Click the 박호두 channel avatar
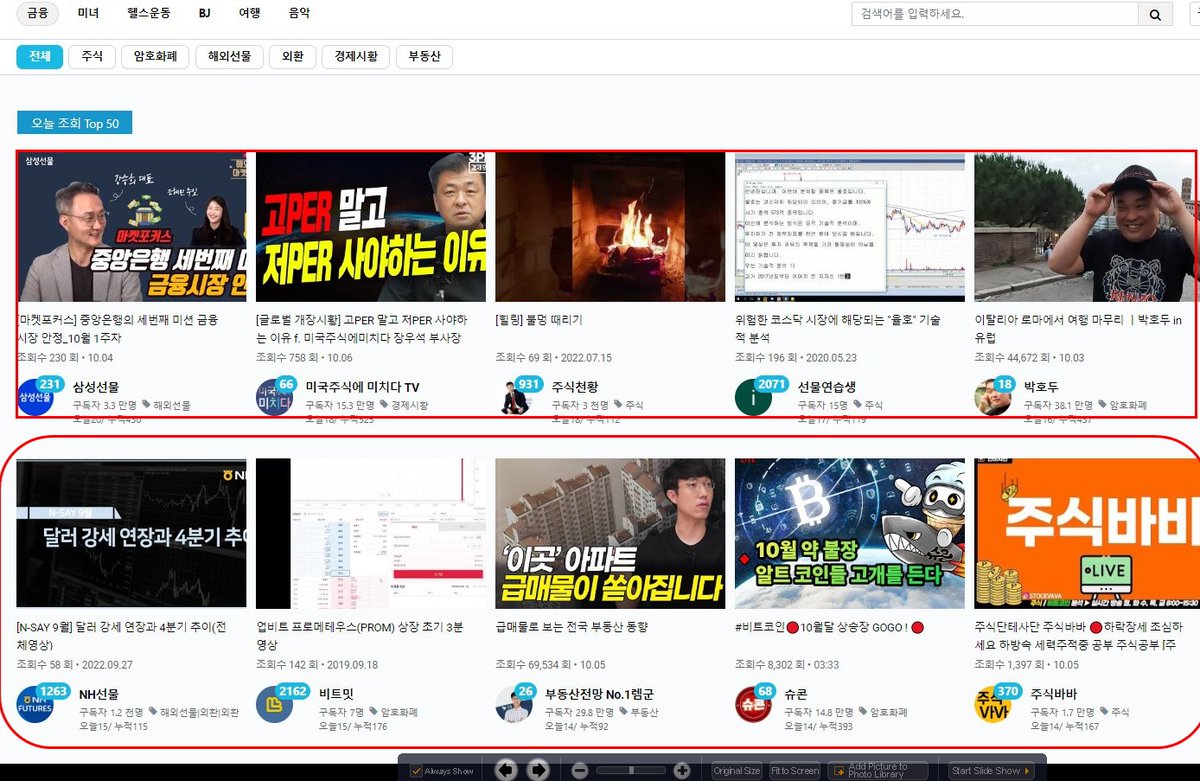Screen dimensions: 1200x781 click(x=993, y=397)
